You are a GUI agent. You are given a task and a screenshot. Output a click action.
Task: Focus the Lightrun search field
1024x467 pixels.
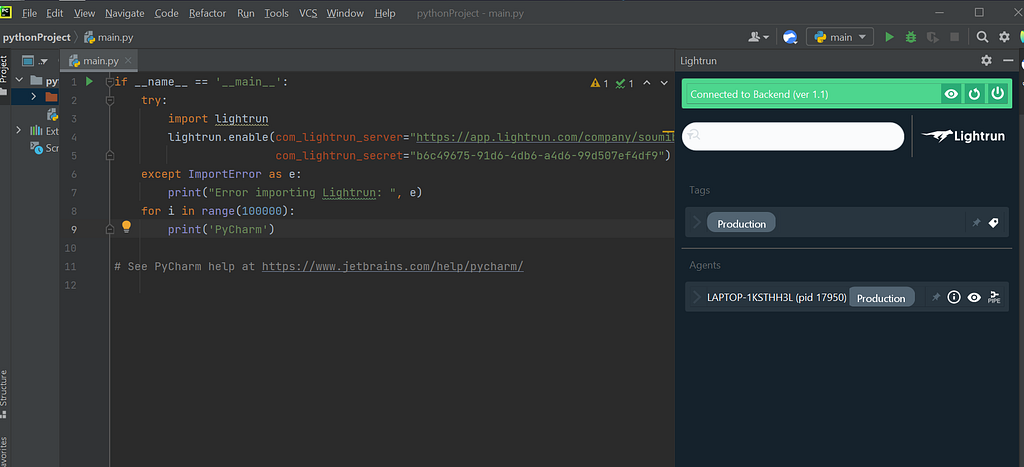tap(793, 136)
